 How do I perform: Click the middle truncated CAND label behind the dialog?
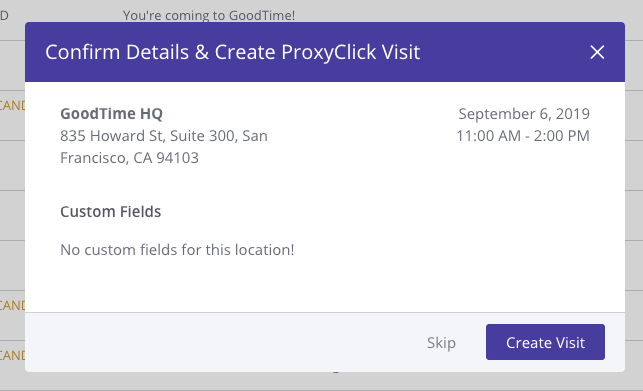12,305
